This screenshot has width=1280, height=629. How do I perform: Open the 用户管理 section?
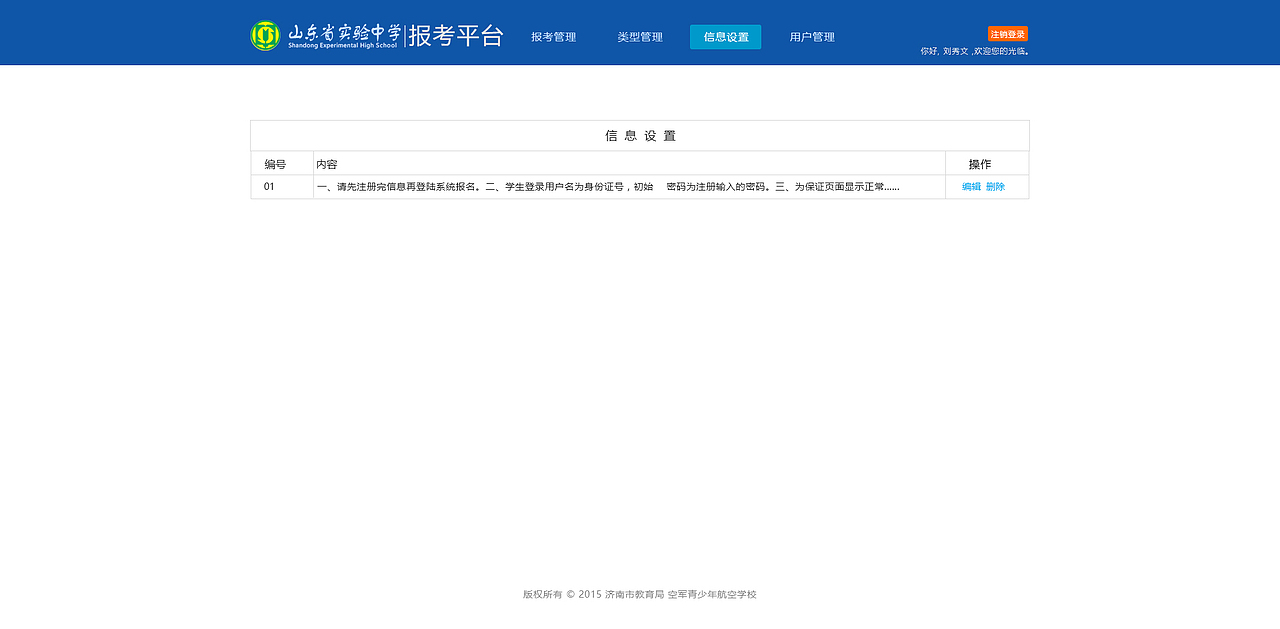[x=811, y=36]
